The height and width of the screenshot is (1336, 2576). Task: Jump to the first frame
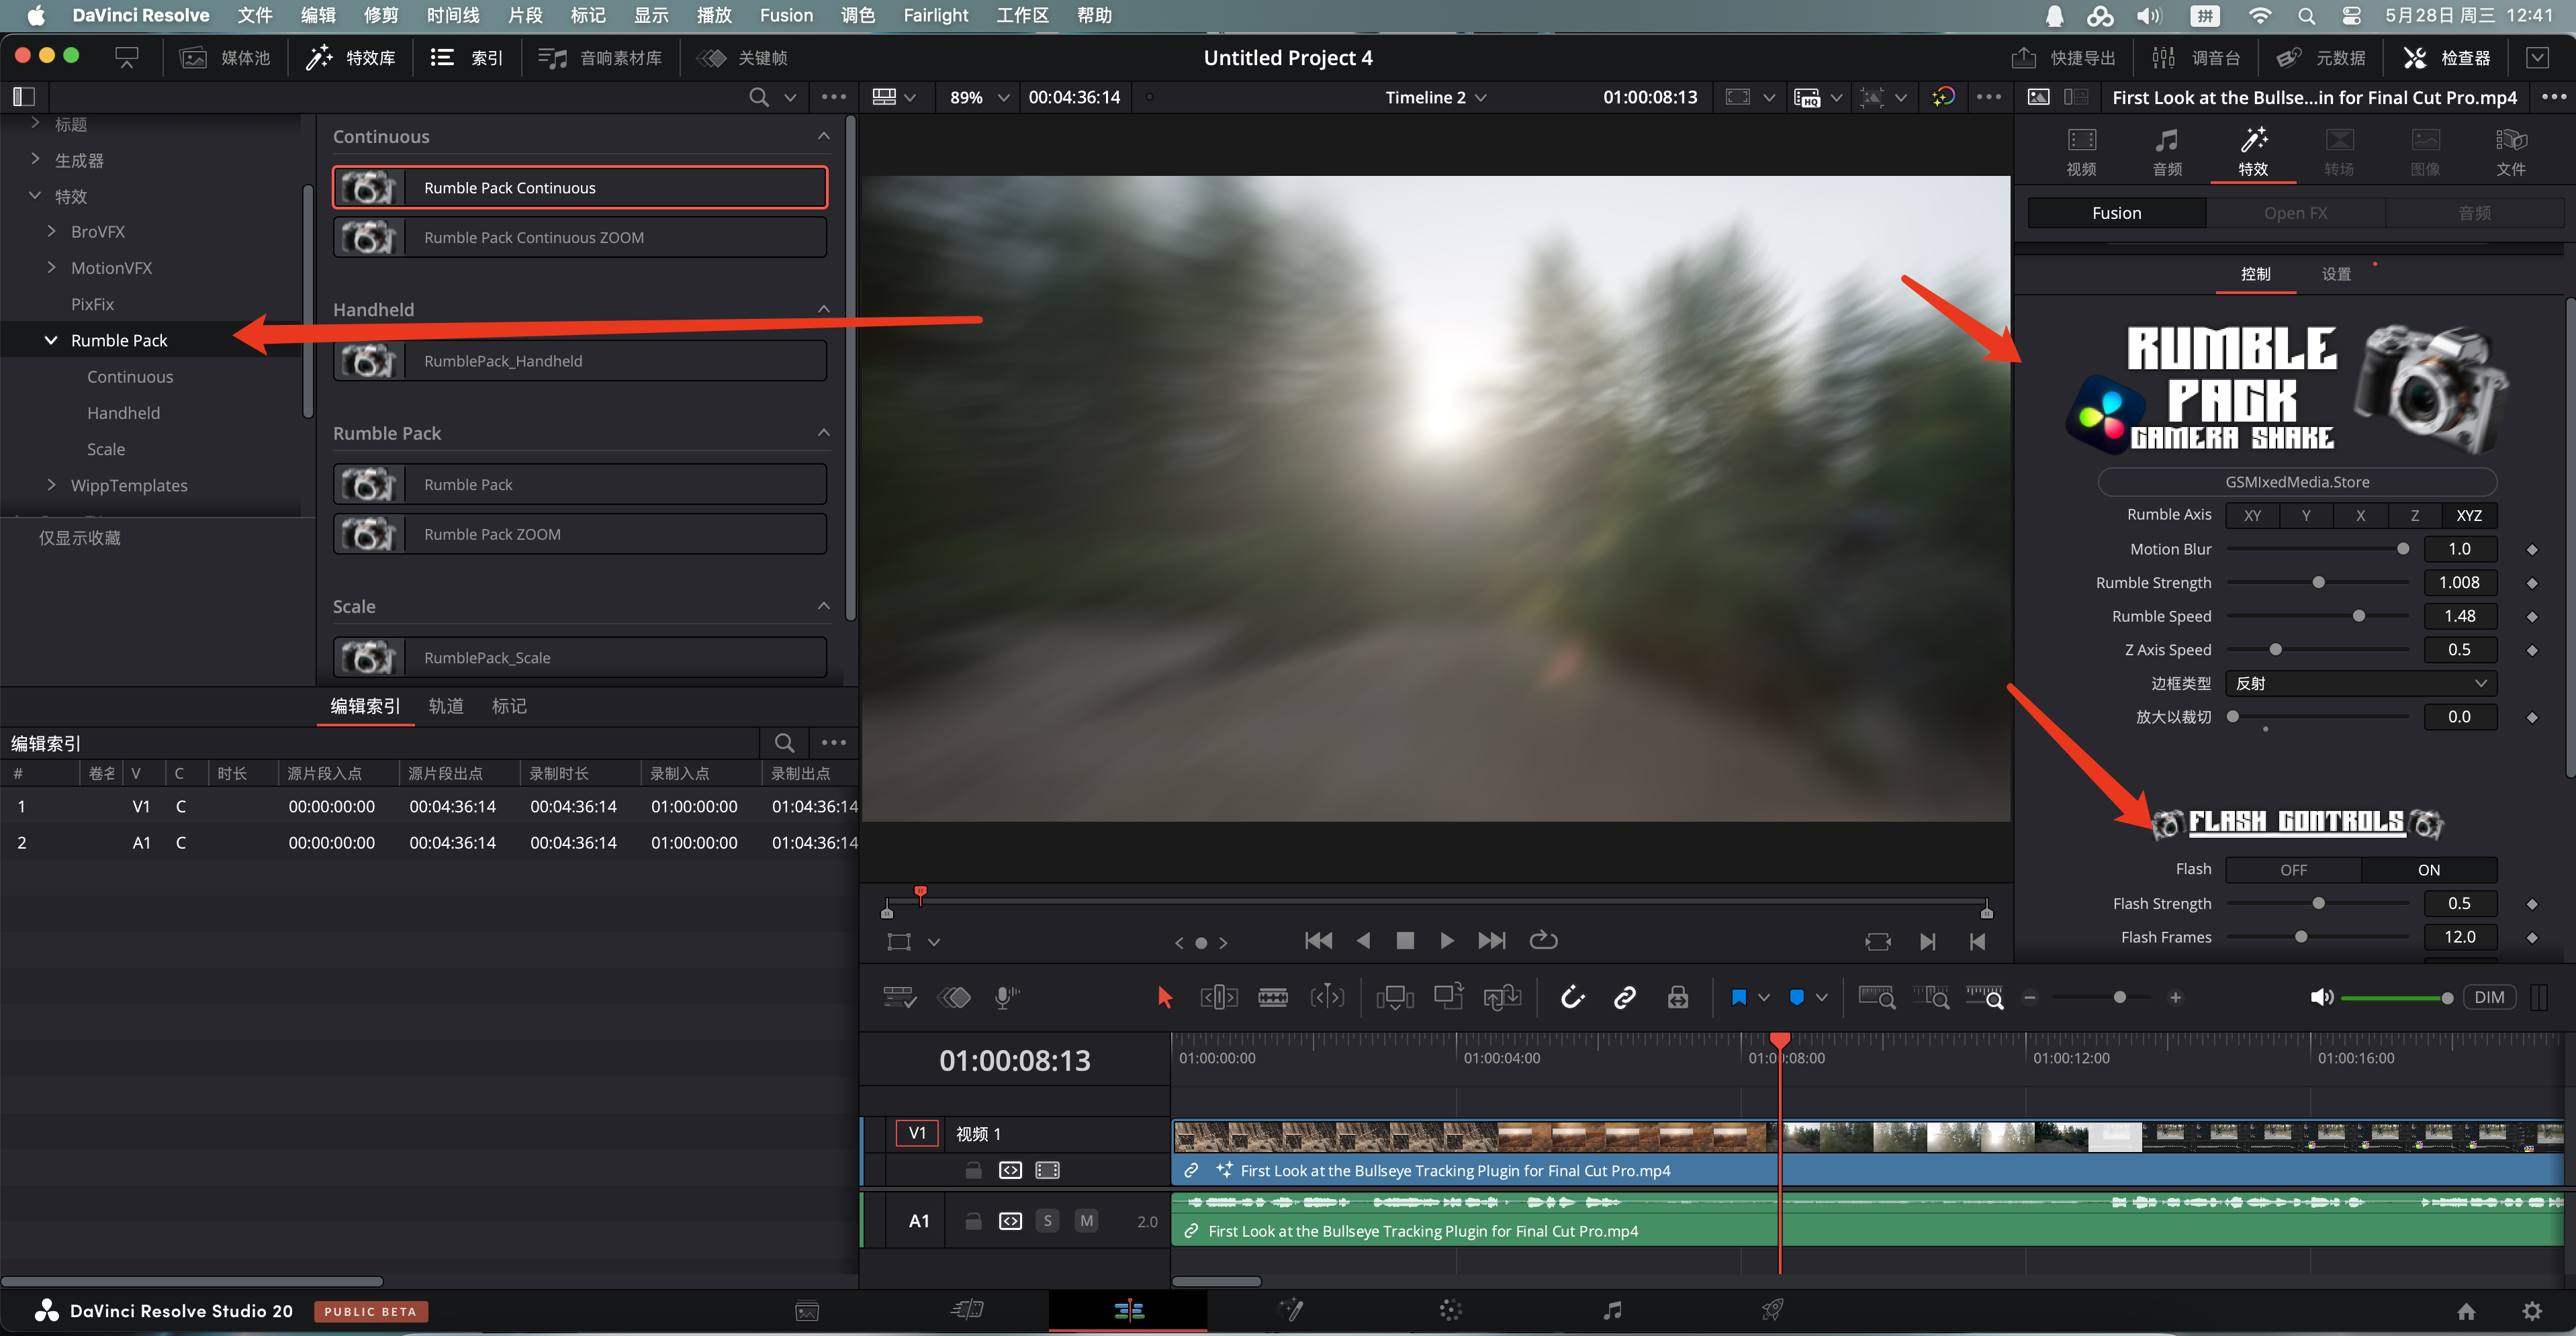(x=1318, y=940)
